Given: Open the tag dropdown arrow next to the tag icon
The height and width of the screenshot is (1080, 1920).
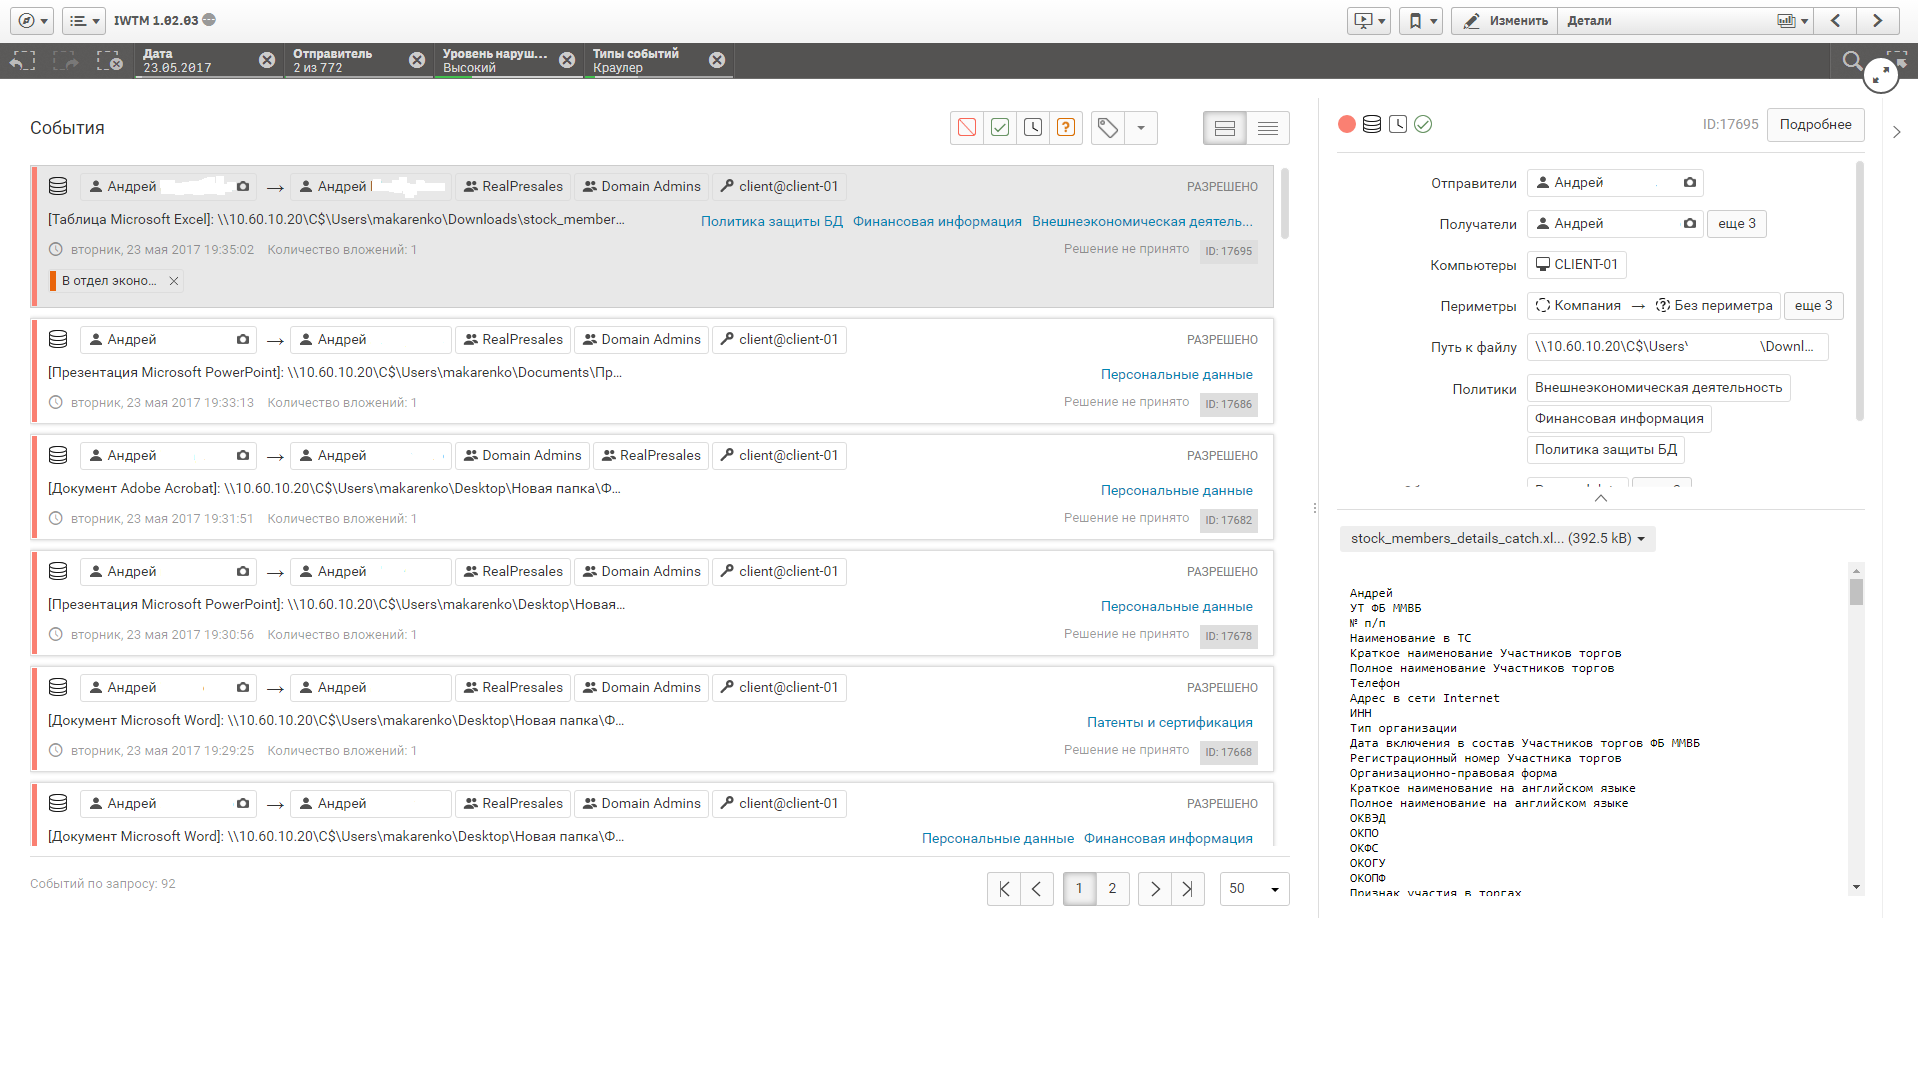Looking at the screenshot, I should point(1141,128).
